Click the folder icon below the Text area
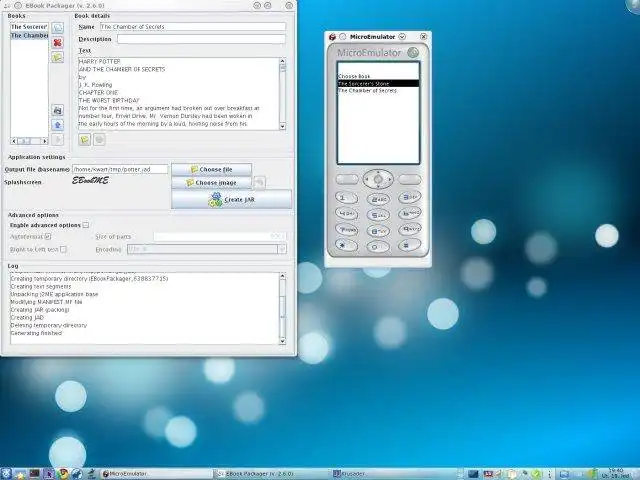This screenshot has width=640, height=480. pyautogui.click(x=84, y=140)
